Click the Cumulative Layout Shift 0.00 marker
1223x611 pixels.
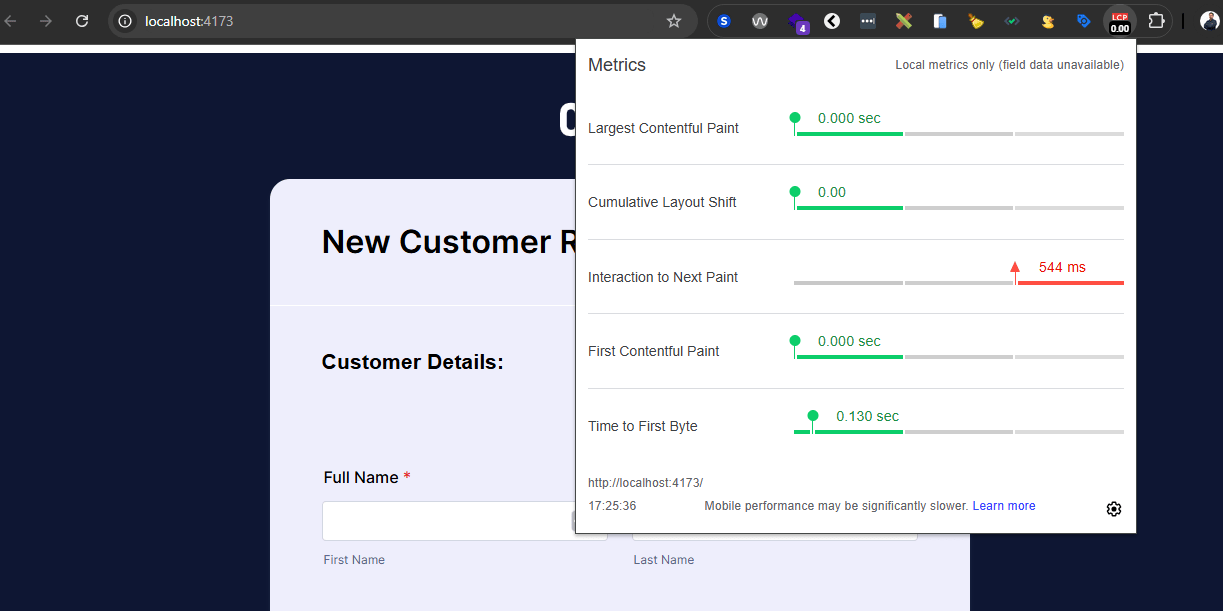tap(795, 192)
